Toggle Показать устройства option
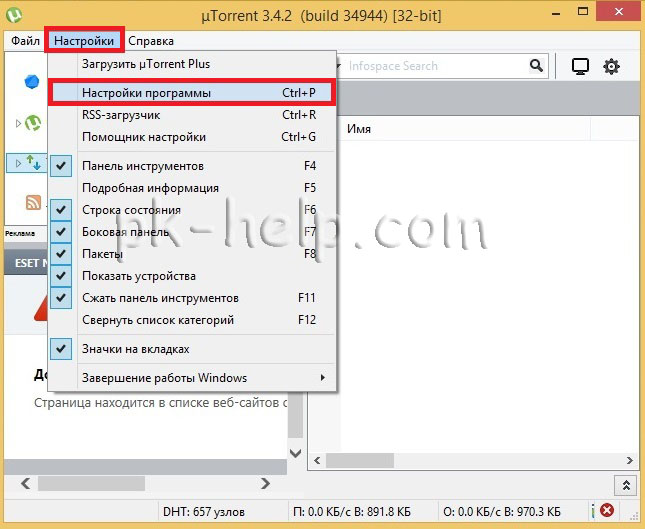 193,276
